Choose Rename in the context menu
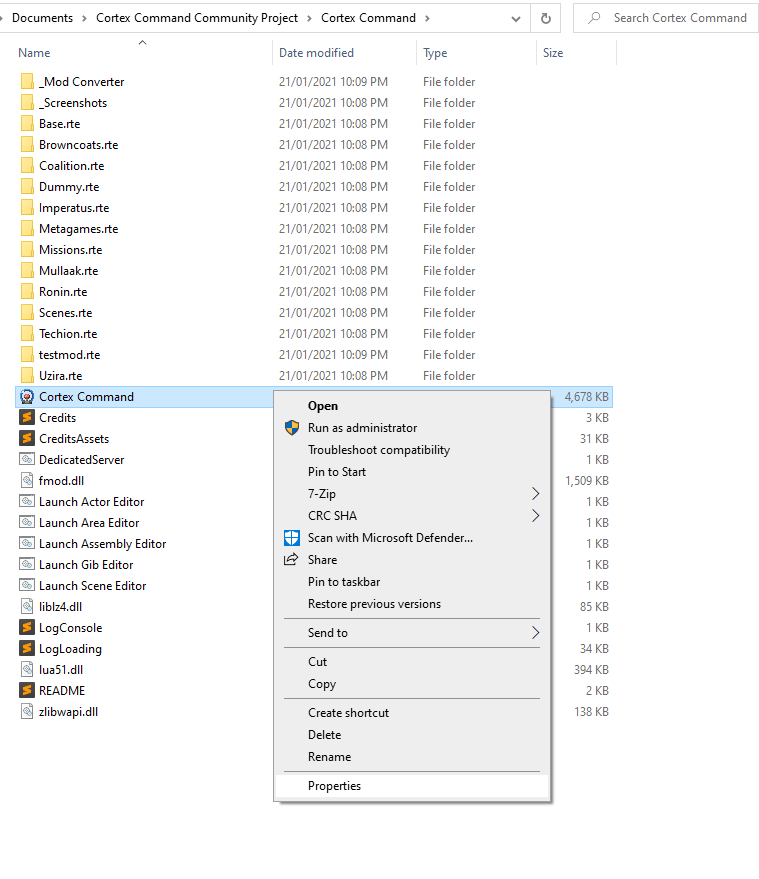Image resolution: width=759 pixels, height=879 pixels. [411, 757]
